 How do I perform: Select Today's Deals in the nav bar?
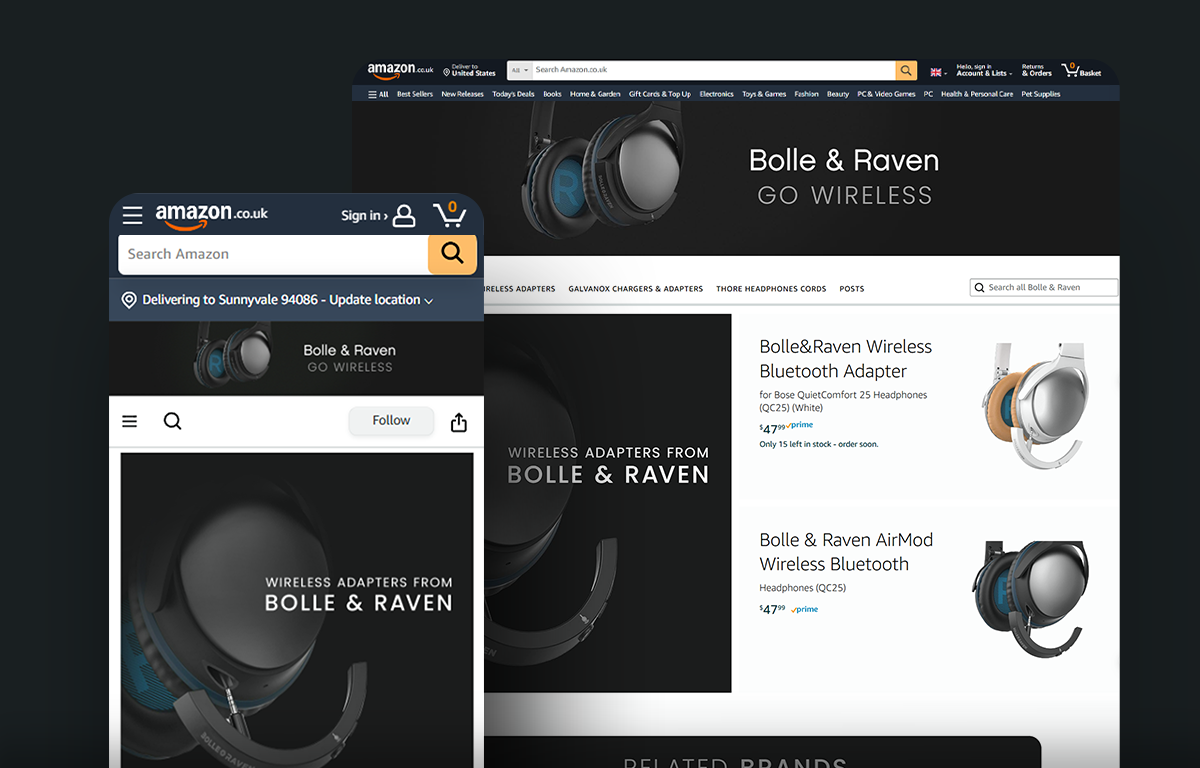click(513, 94)
